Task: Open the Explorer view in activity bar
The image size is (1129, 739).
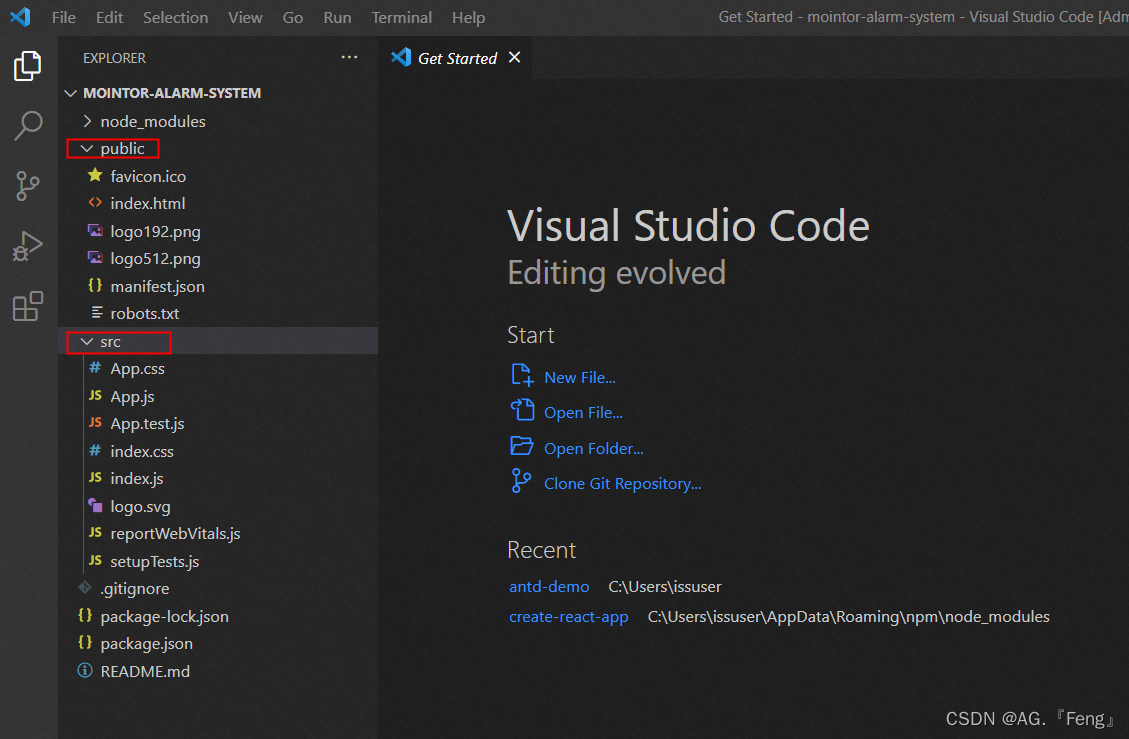Action: coord(27,67)
